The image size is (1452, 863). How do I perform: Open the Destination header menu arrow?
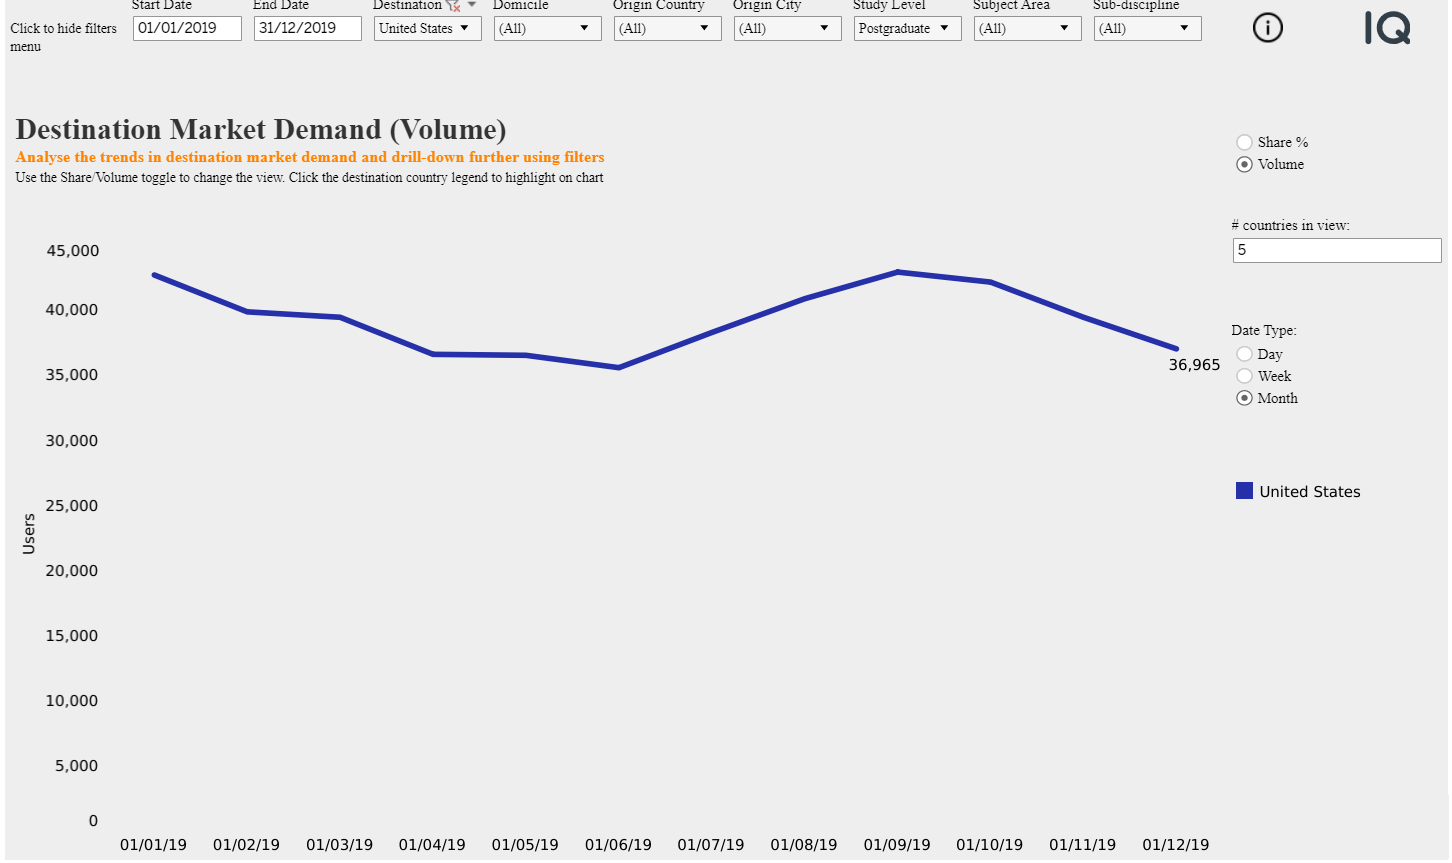[472, 5]
